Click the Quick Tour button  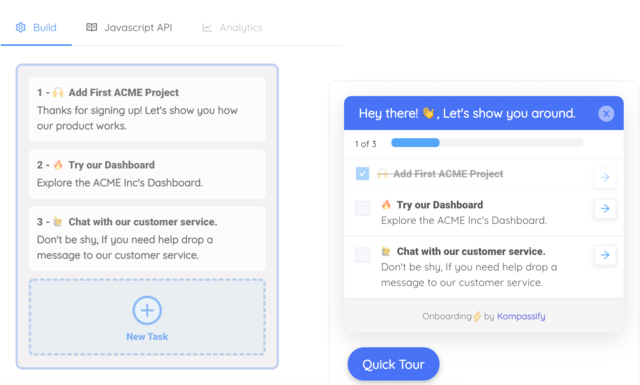point(393,364)
